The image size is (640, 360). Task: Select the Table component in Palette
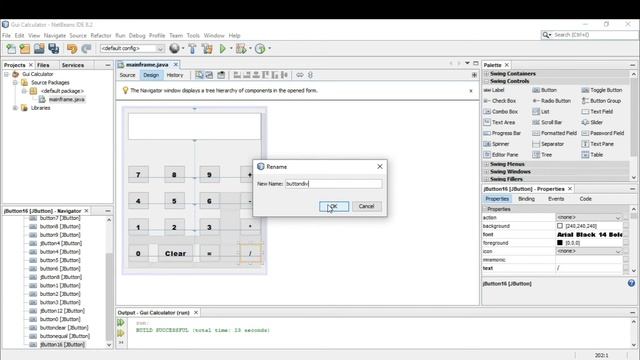[592, 155]
